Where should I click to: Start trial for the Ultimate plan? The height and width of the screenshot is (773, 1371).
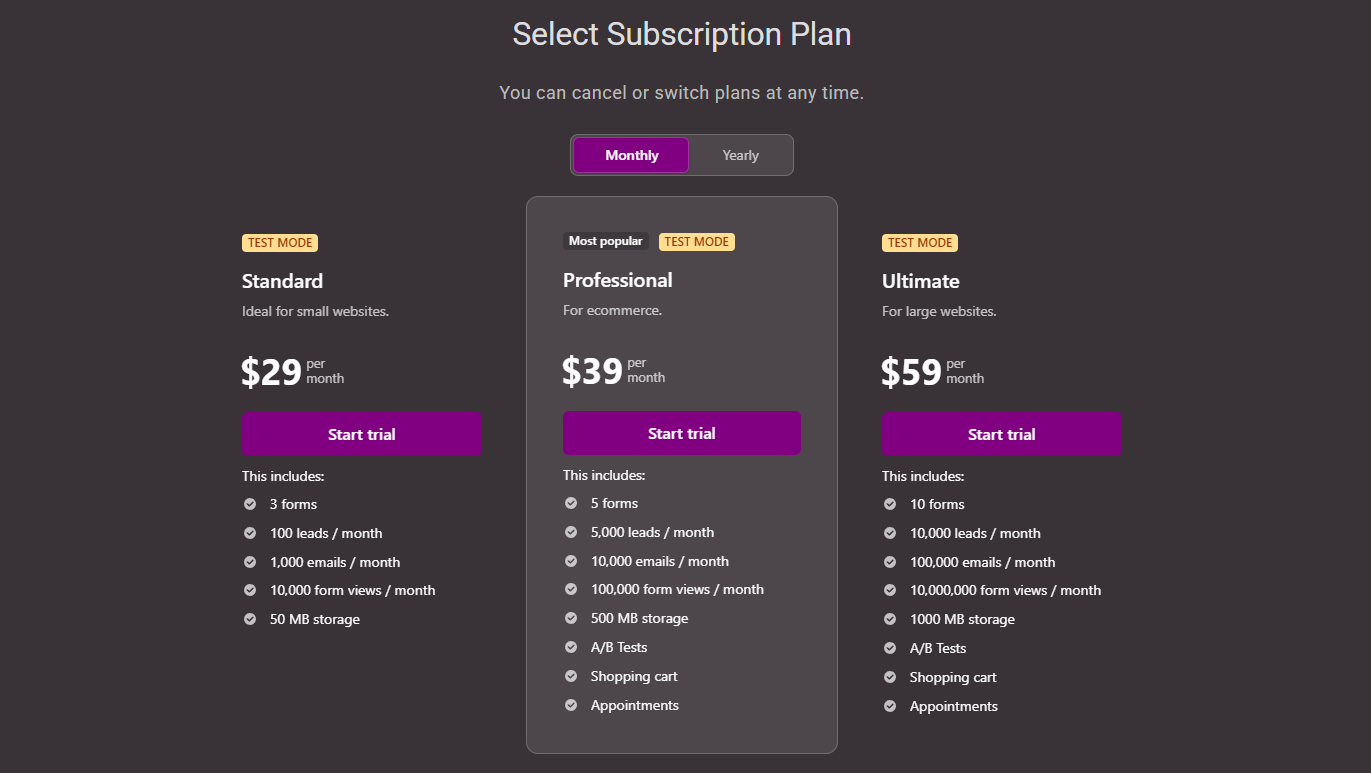click(x=1001, y=434)
